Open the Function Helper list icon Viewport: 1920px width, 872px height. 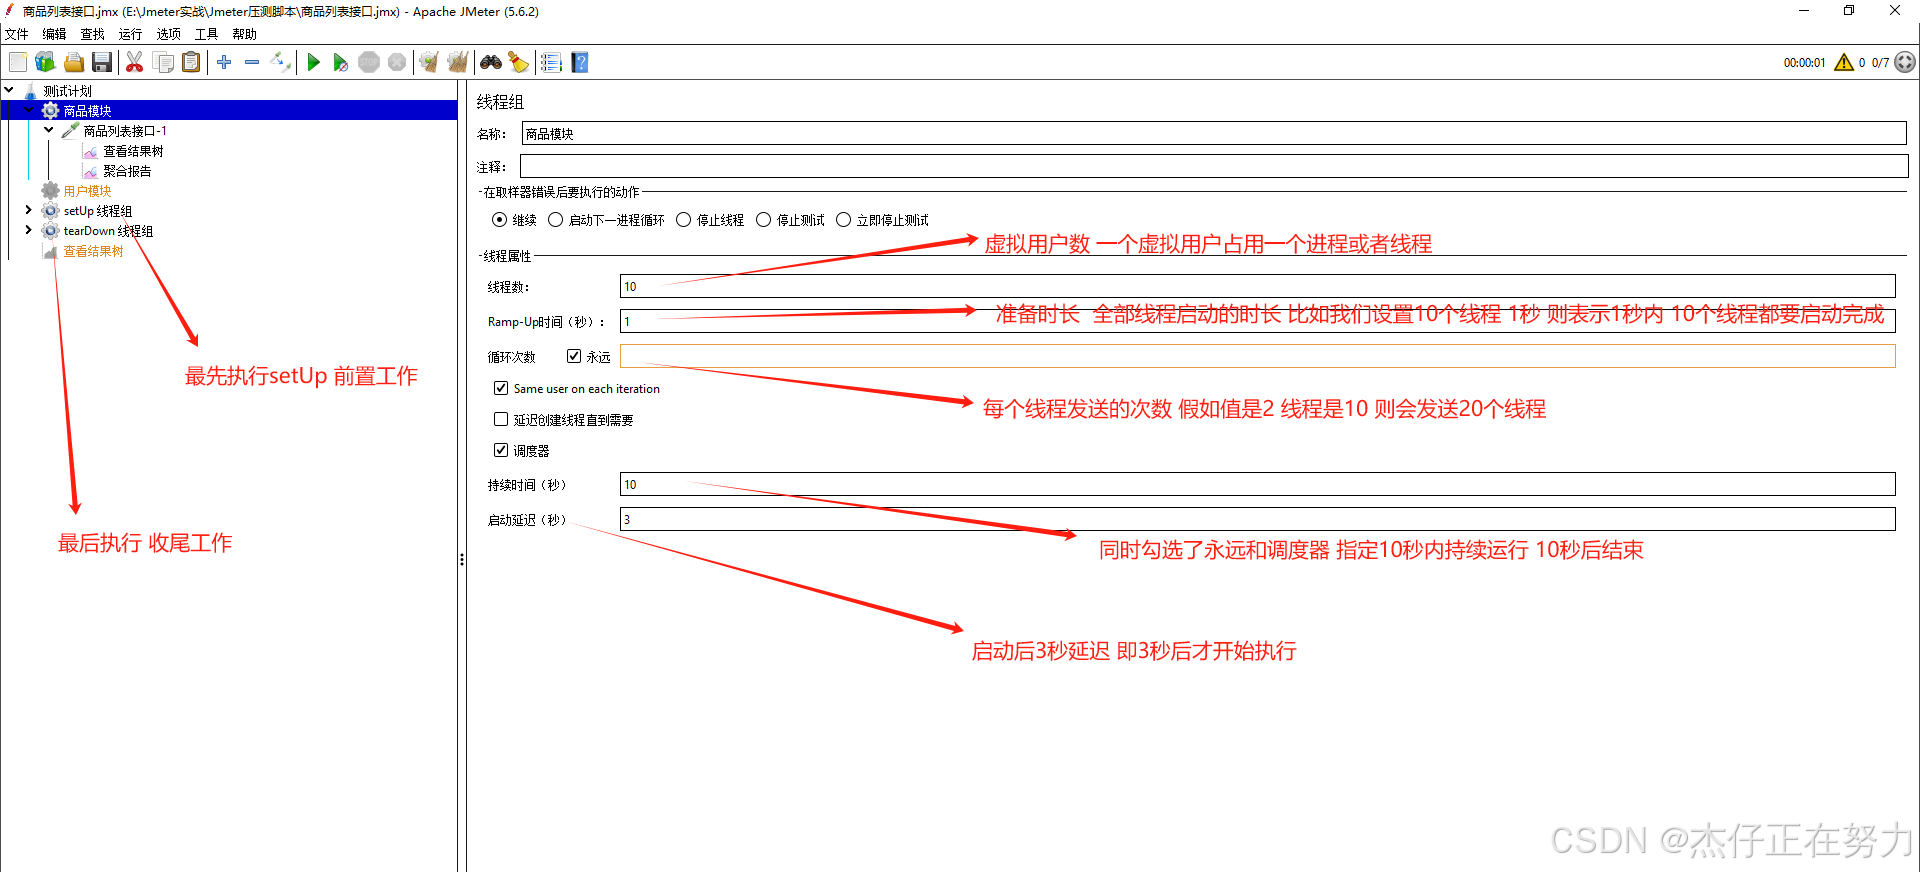551,62
